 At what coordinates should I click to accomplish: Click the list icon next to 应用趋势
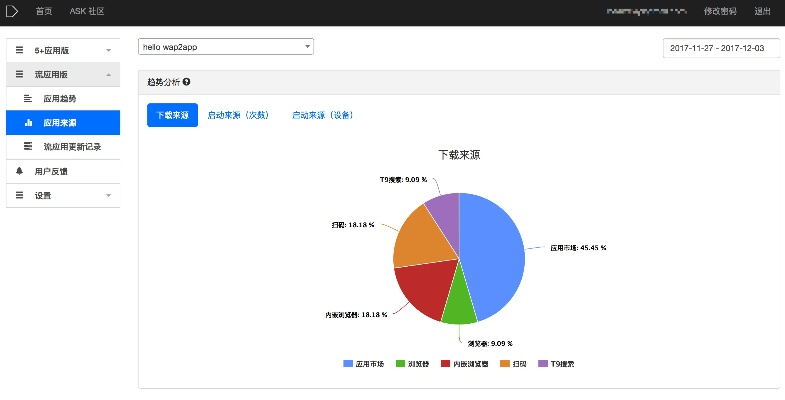(28, 98)
